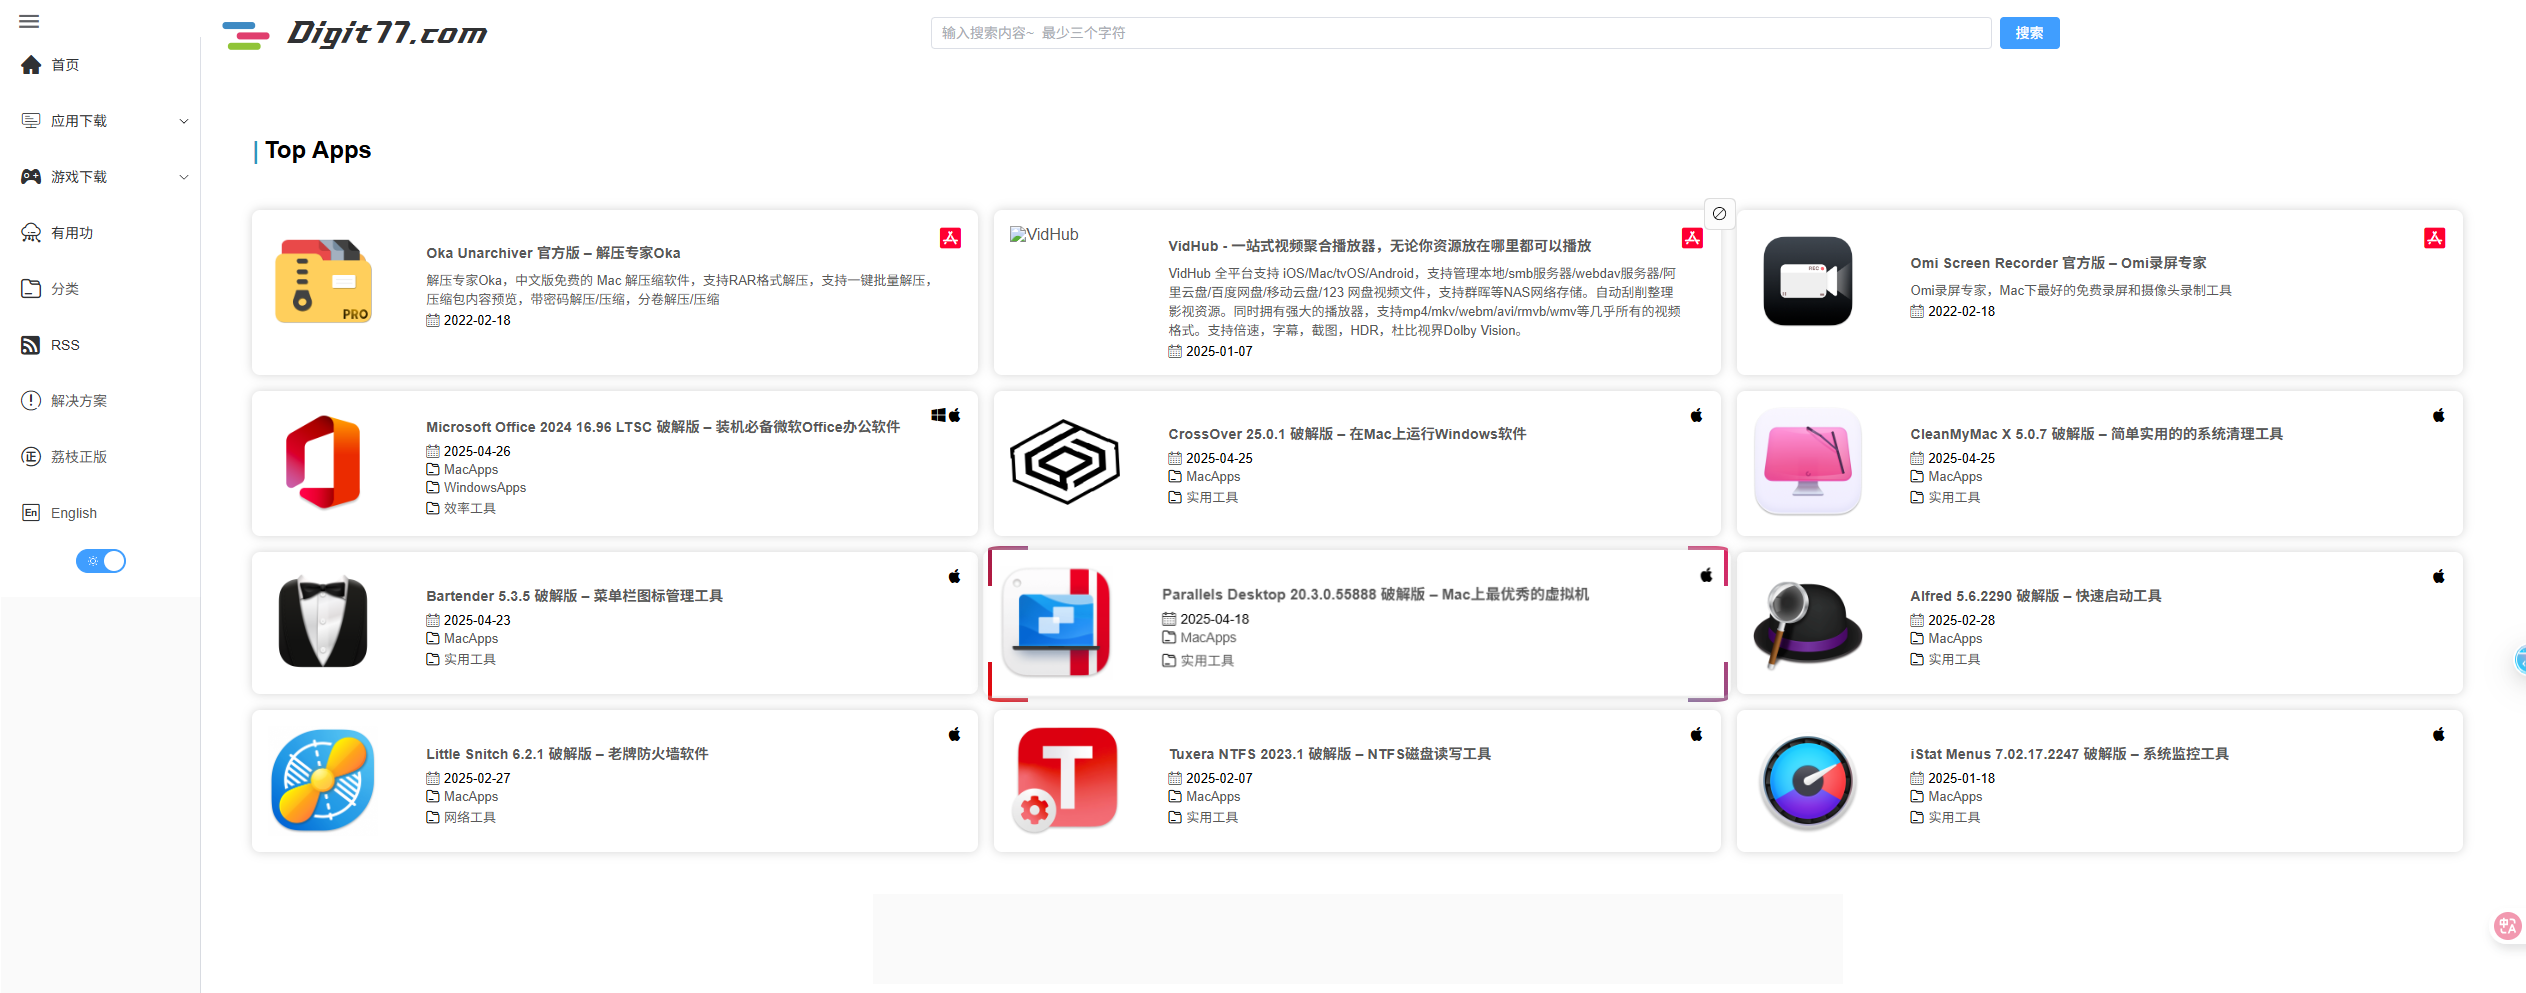Click the Apple logo on CleanMyMac card
This screenshot has height=993, width=2526.
[x=2438, y=415]
